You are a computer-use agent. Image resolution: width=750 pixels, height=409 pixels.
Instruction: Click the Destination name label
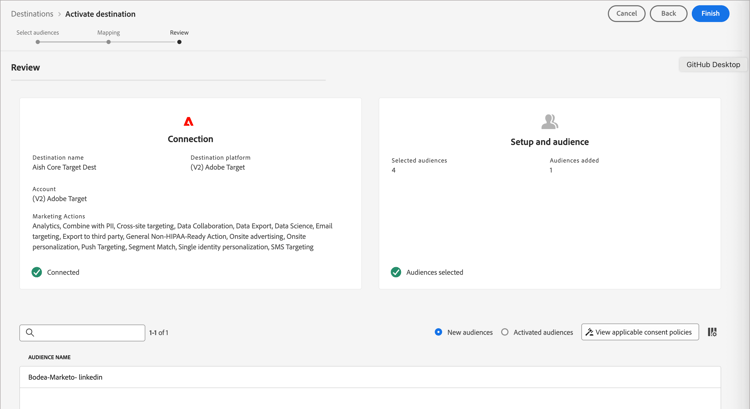[58, 157]
